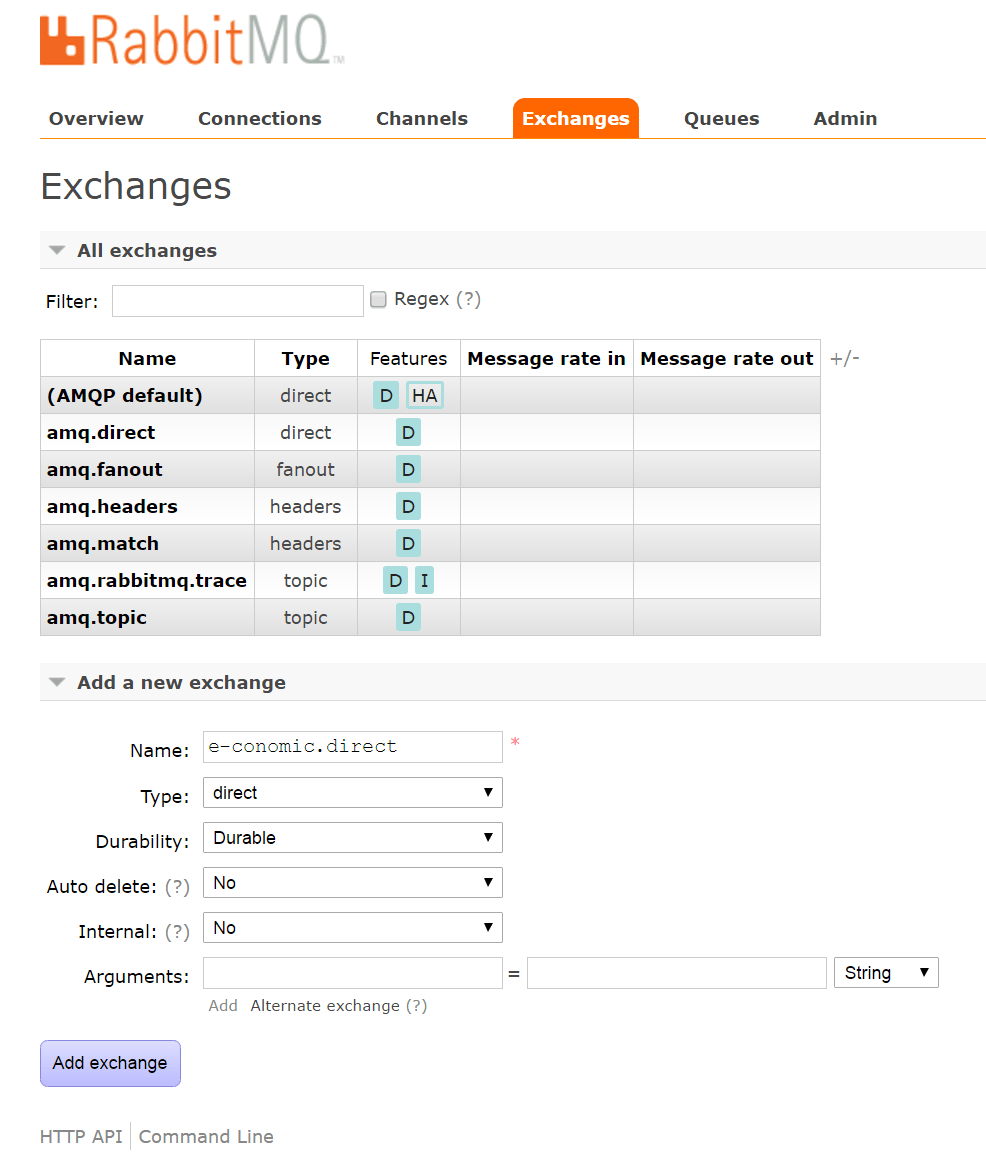986x1162 pixels.
Task: Open the (AMQP default) exchange
Action: [x=124, y=396]
